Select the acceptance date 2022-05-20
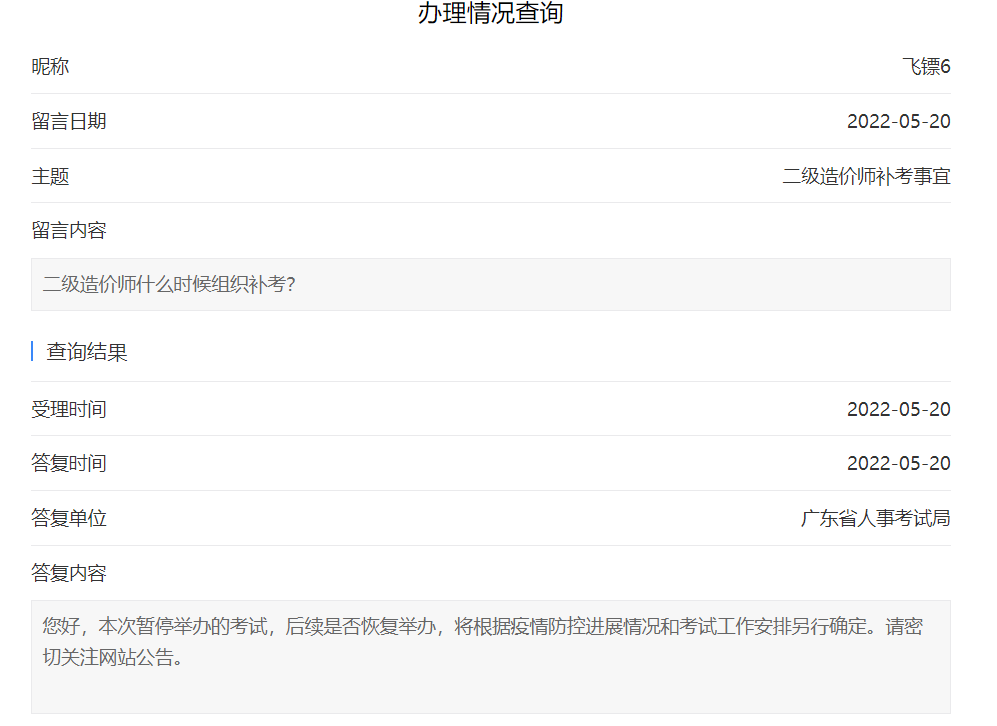The height and width of the screenshot is (726, 997). point(898,408)
